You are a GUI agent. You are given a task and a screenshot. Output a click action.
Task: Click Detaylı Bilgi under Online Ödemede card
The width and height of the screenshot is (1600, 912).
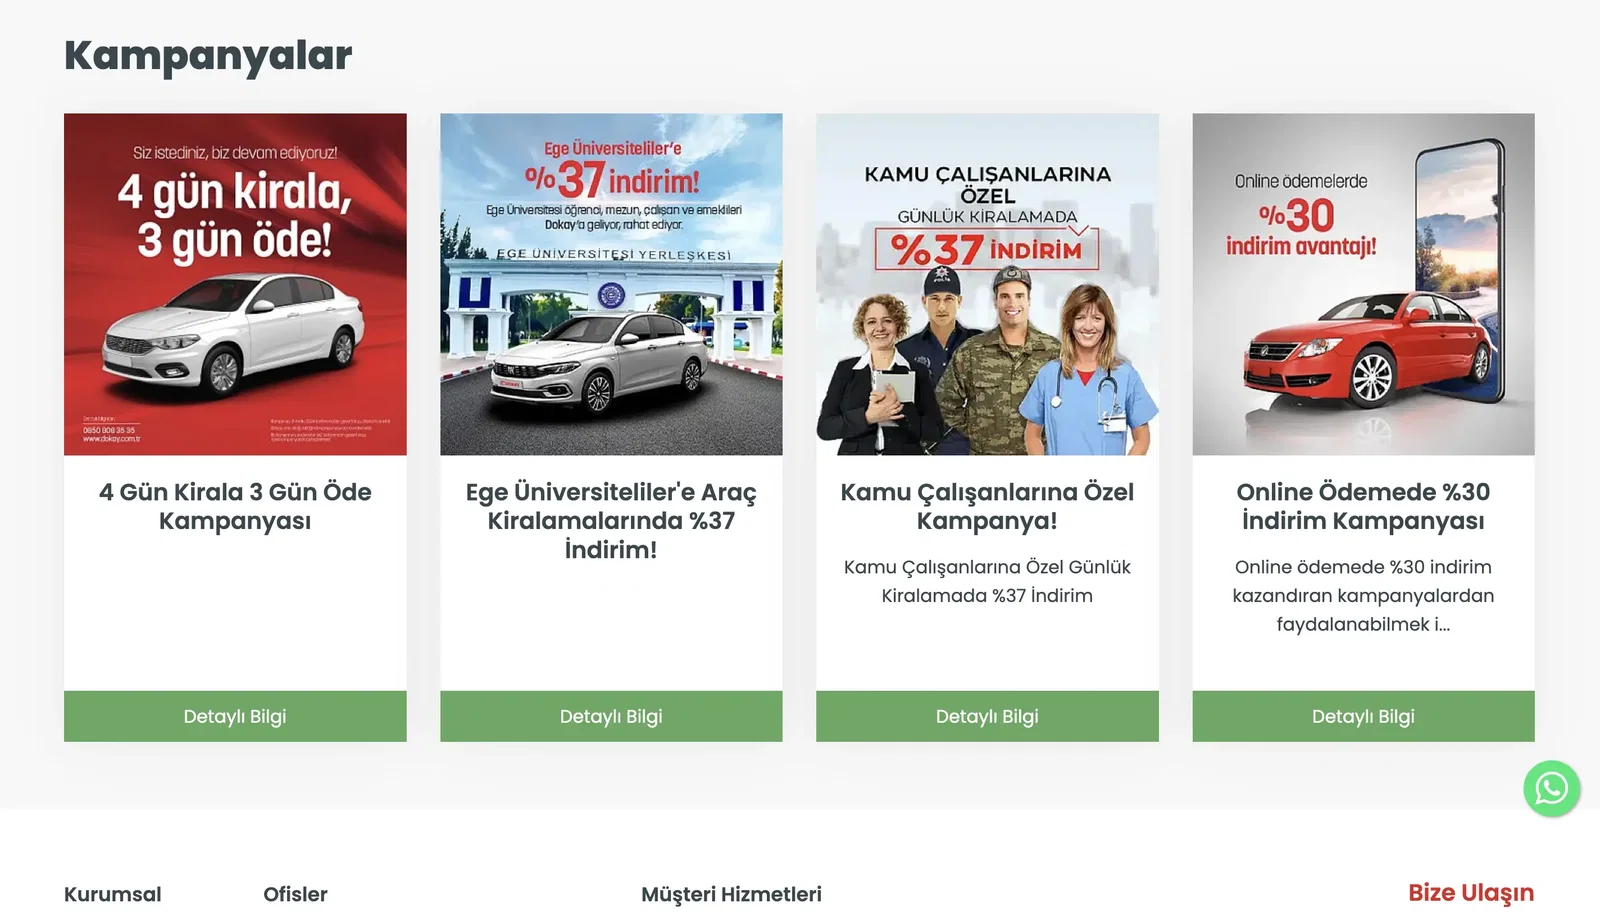1363,716
